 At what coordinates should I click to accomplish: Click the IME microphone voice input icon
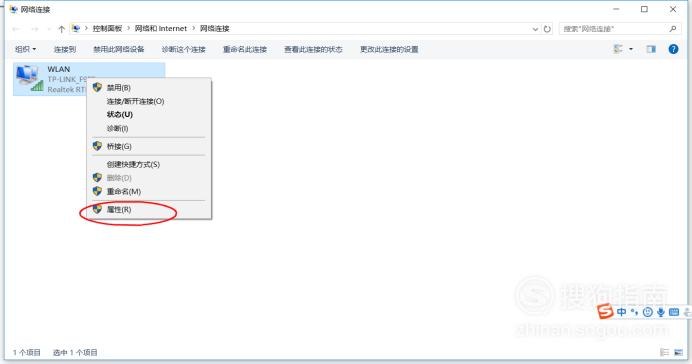coord(661,312)
